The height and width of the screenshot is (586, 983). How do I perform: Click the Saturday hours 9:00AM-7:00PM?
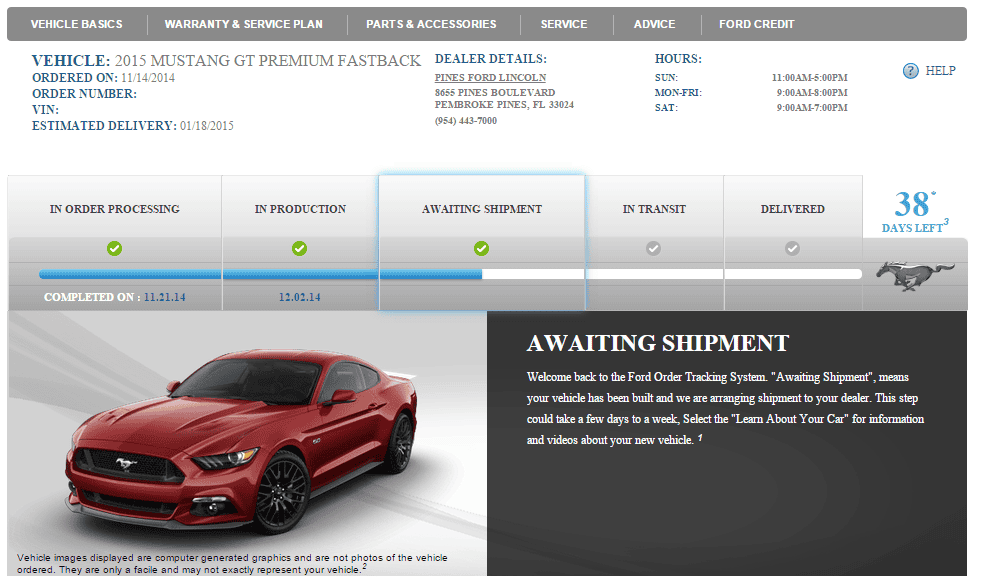[812, 108]
